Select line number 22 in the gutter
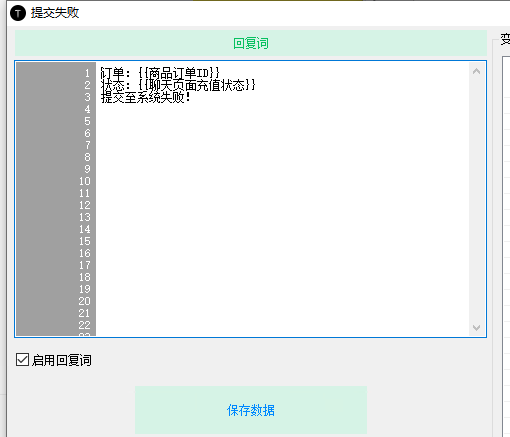The width and height of the screenshot is (510, 437). coord(85,325)
